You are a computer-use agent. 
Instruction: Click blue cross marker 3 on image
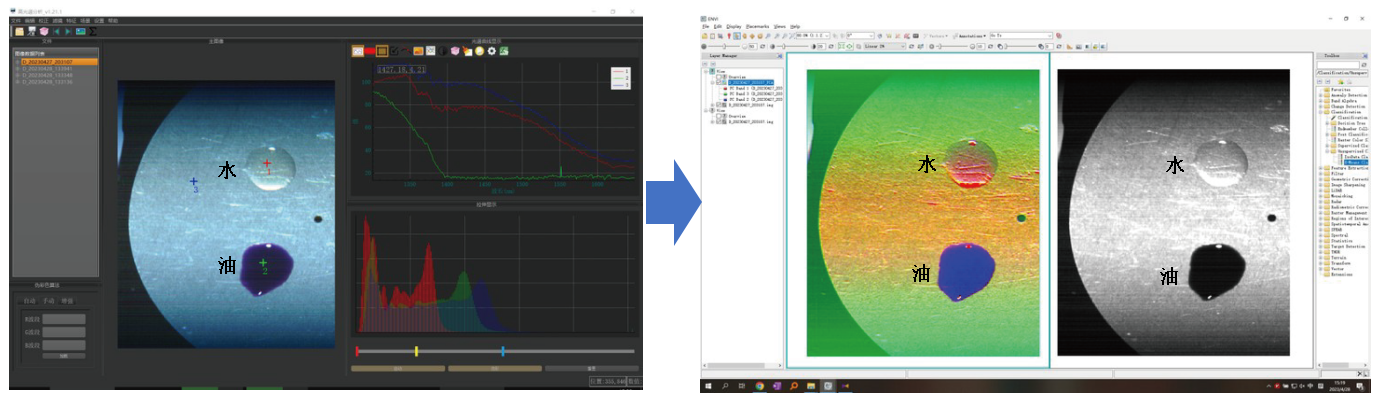point(194,182)
